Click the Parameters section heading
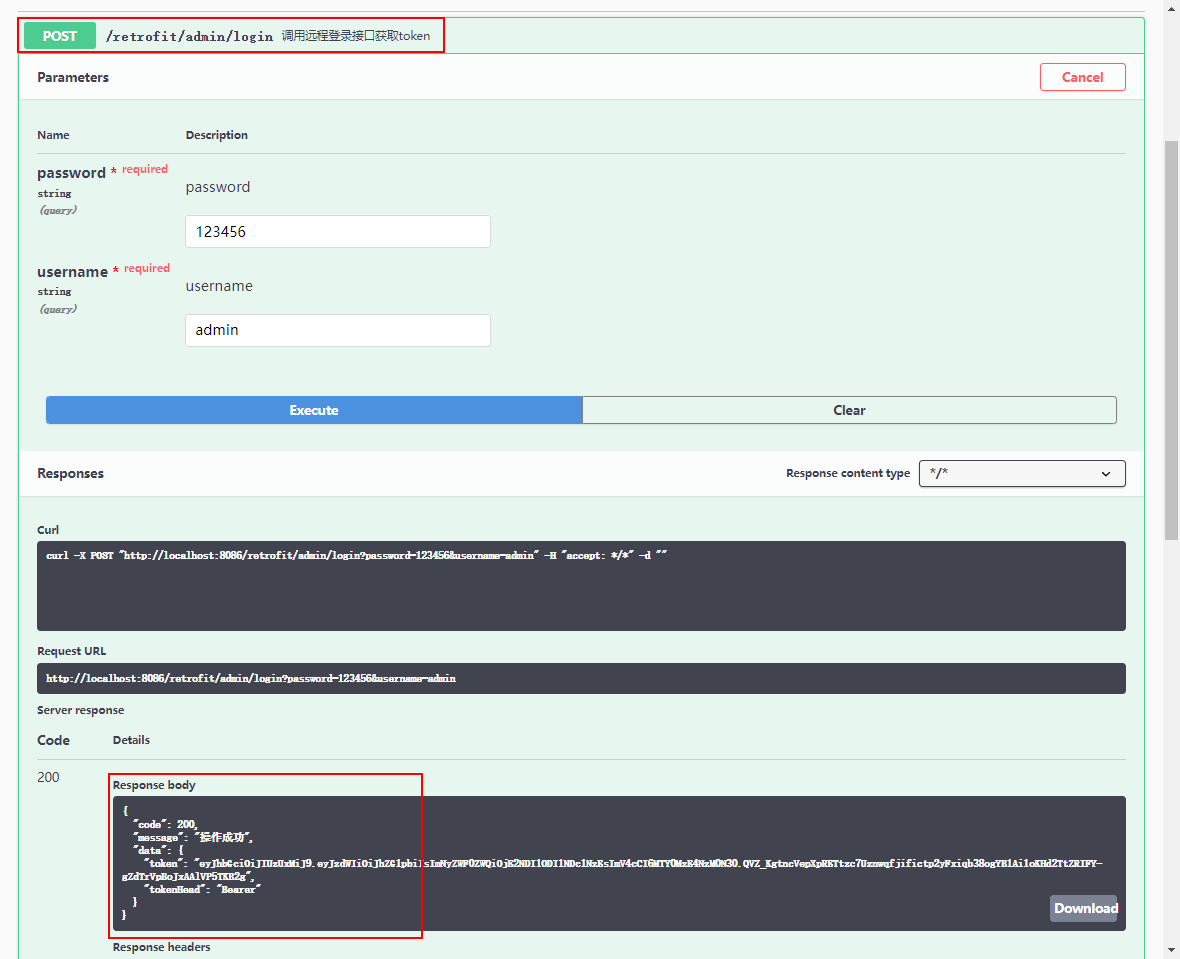This screenshot has height=959, width=1180. tap(73, 77)
